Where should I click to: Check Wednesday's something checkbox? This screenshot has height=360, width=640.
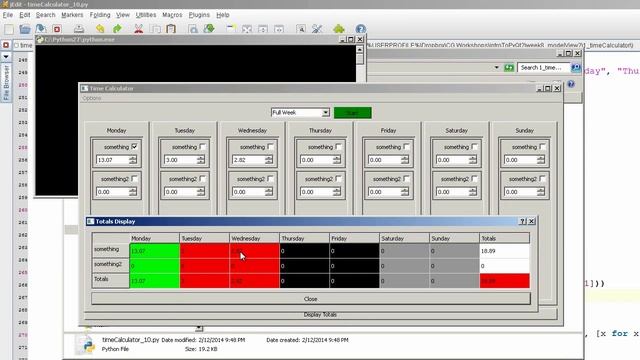[x=270, y=147]
